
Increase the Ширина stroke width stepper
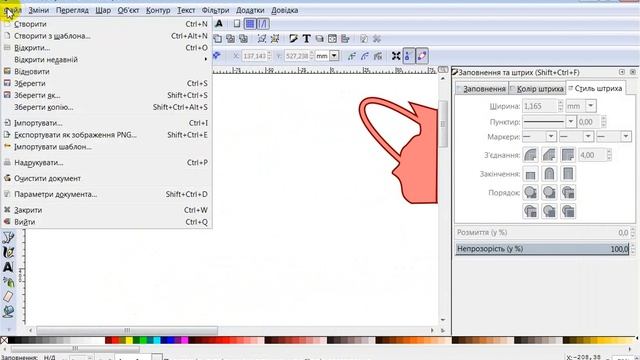coord(560,103)
